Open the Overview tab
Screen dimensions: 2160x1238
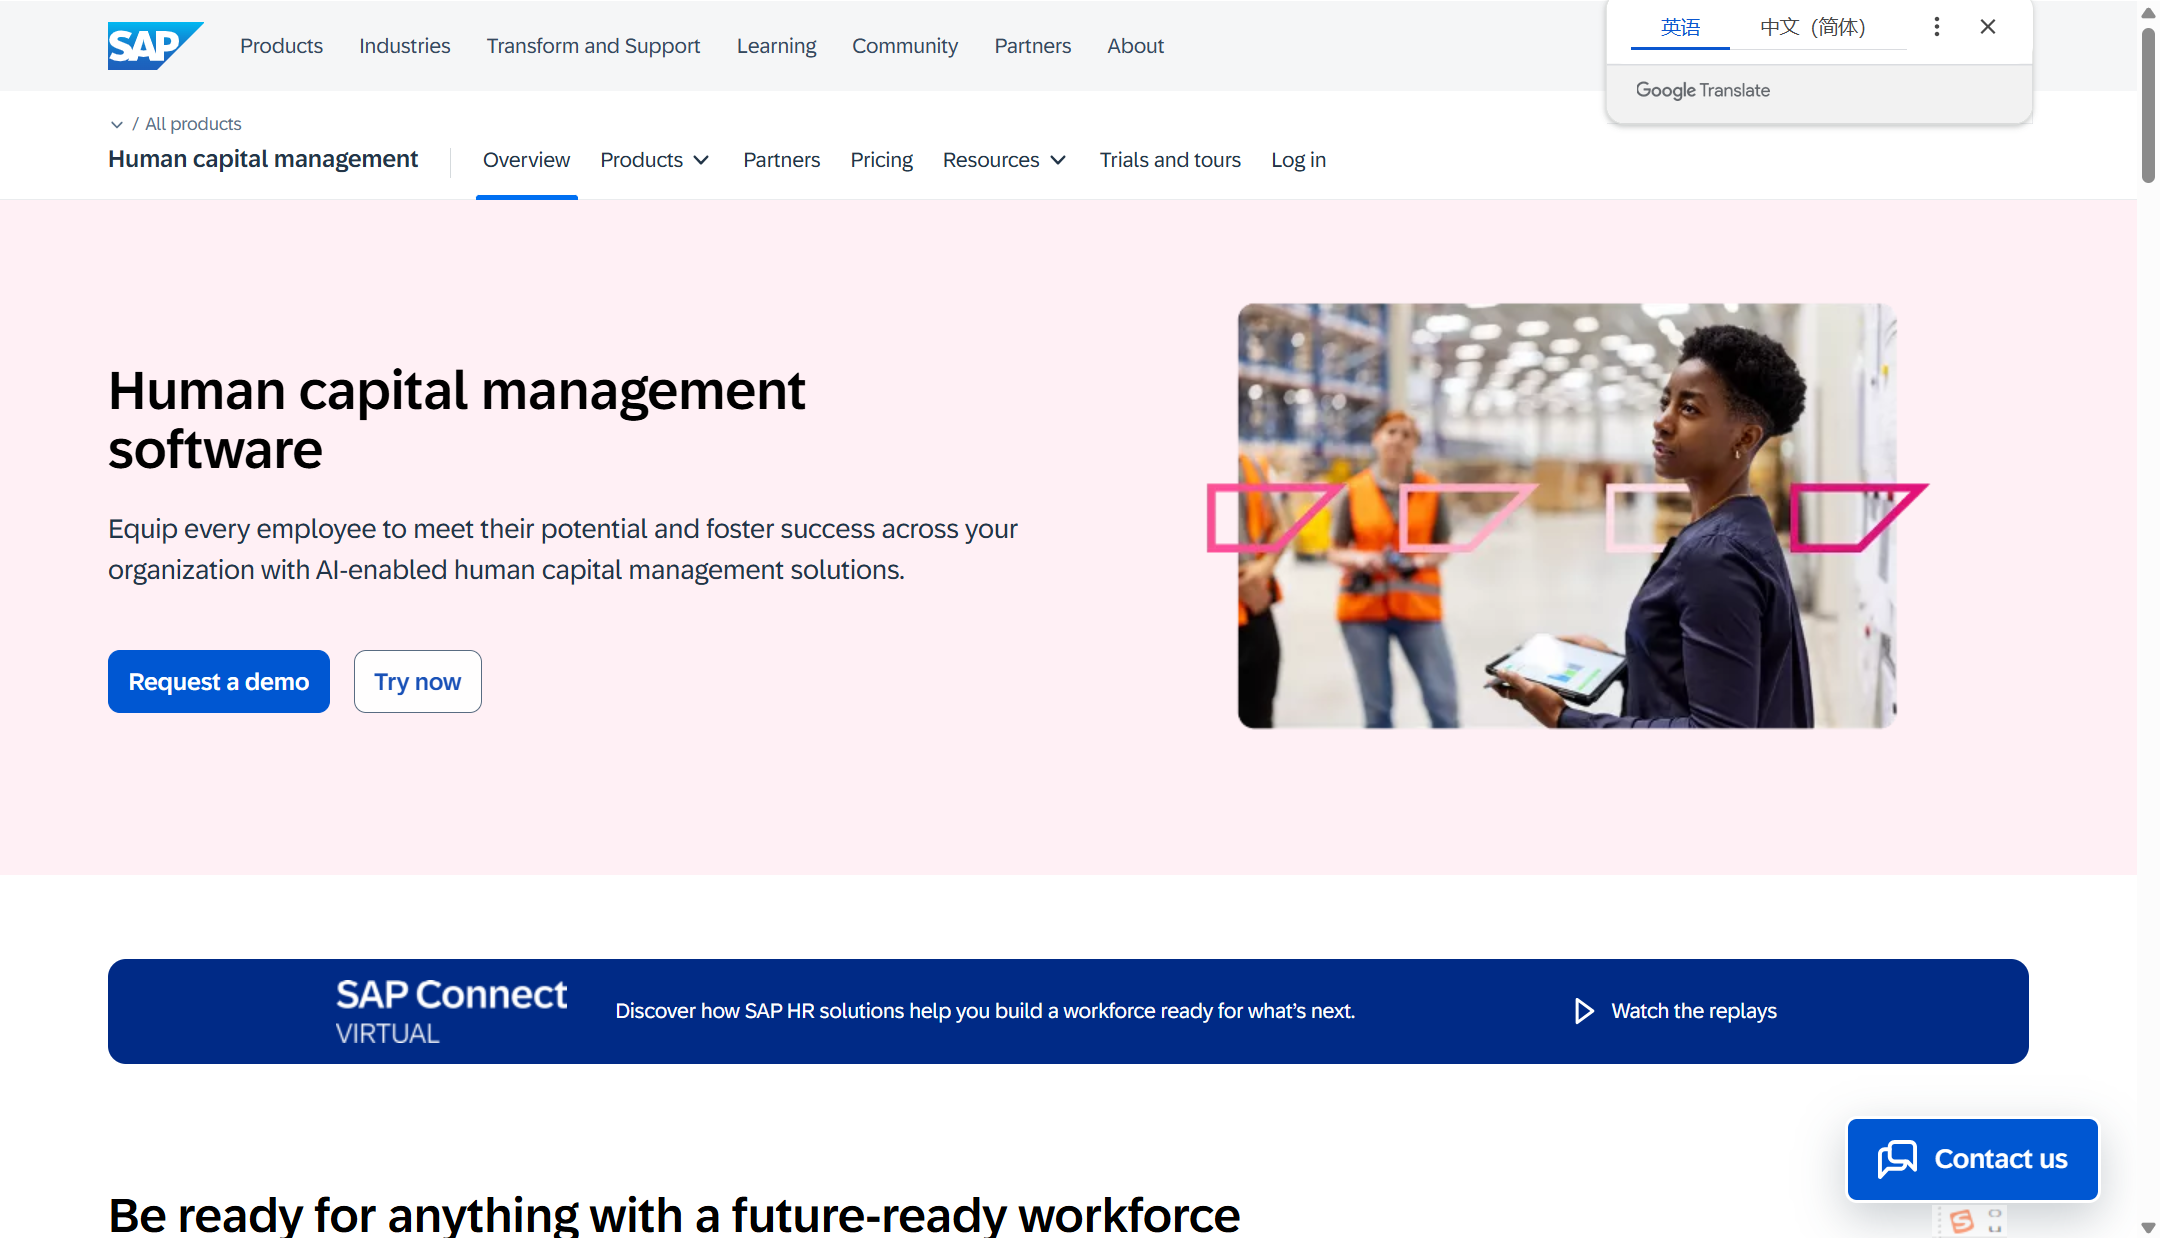pos(526,160)
